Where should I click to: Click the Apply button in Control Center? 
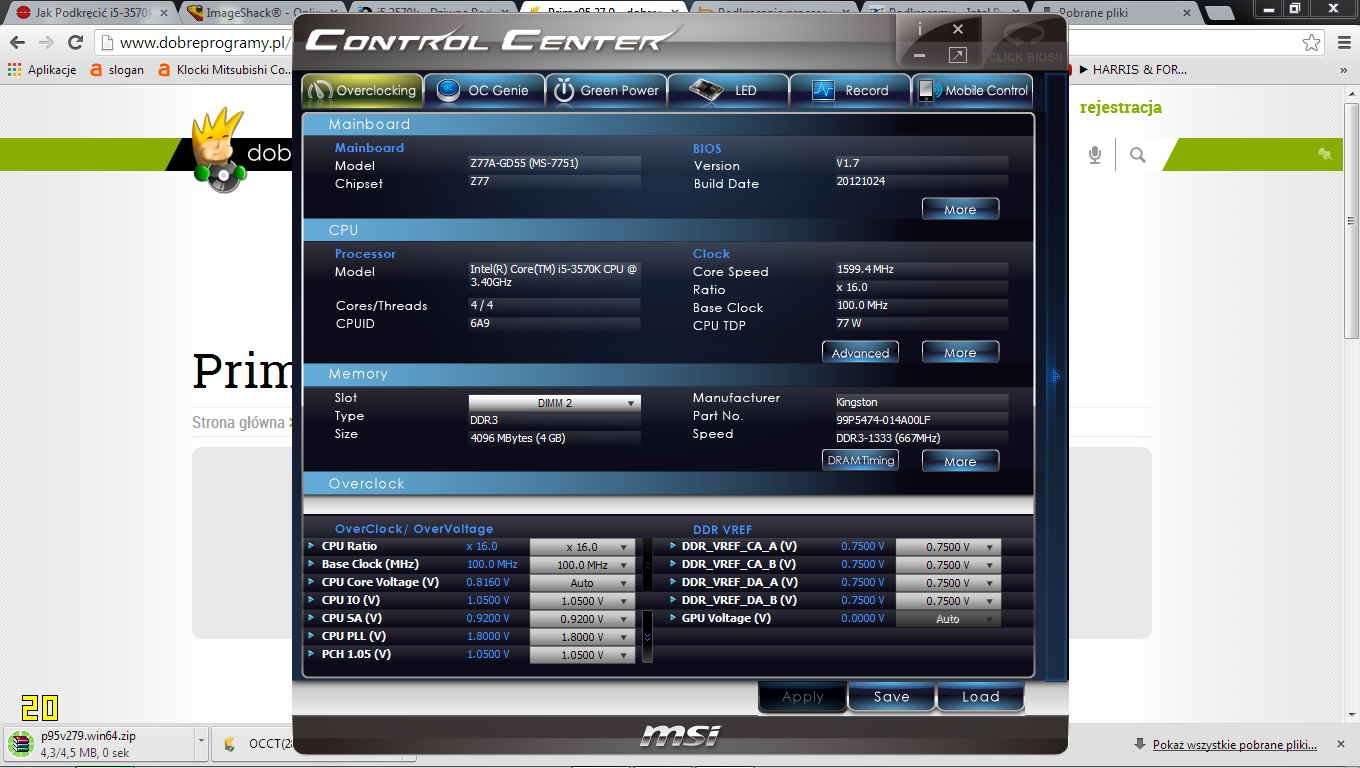click(x=803, y=697)
